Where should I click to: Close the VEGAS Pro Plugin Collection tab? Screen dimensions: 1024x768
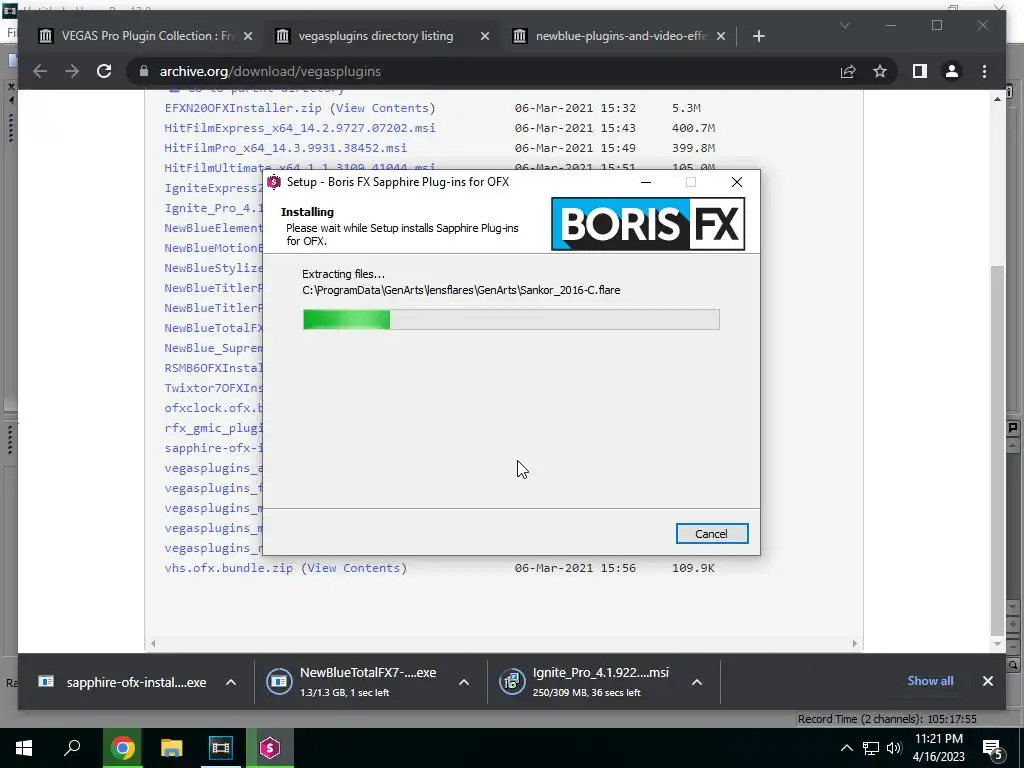click(248, 37)
